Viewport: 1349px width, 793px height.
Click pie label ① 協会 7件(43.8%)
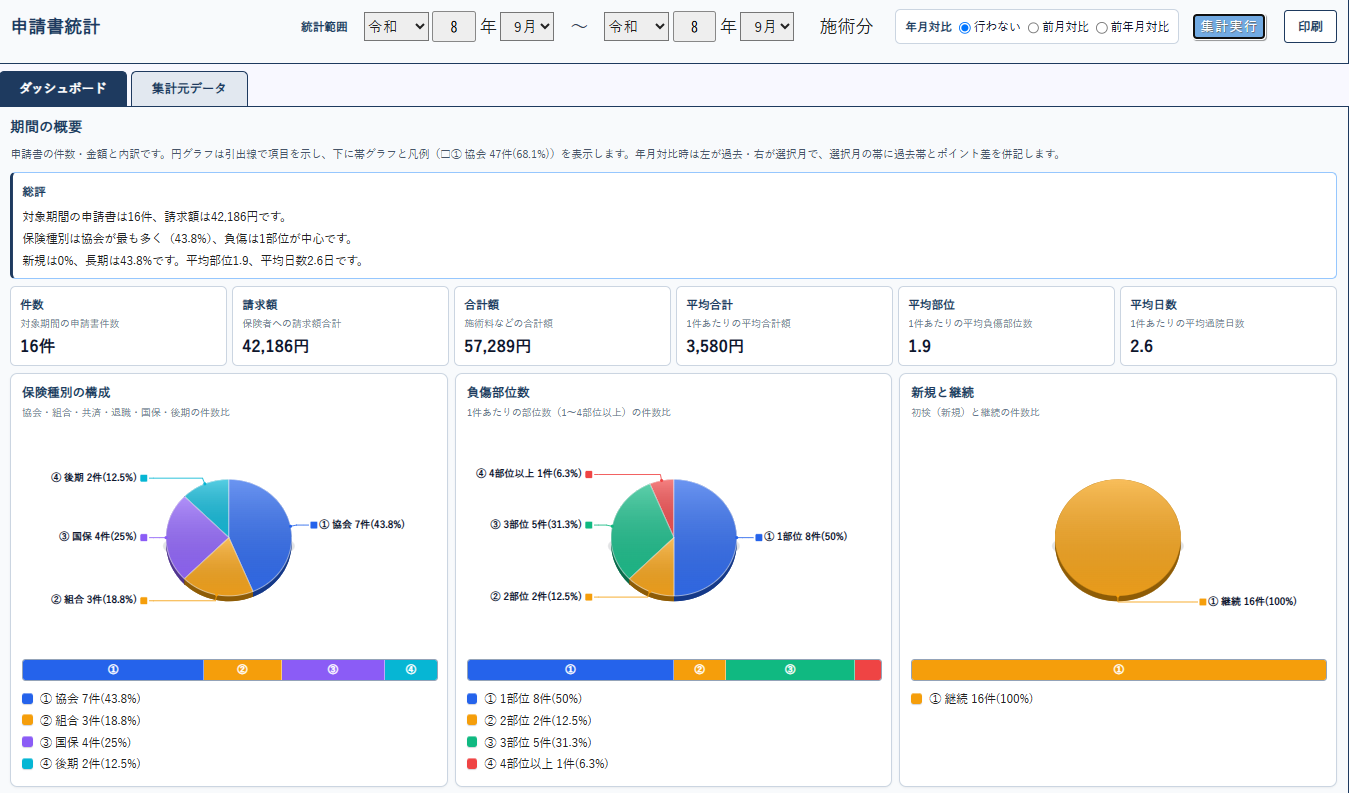[362, 524]
